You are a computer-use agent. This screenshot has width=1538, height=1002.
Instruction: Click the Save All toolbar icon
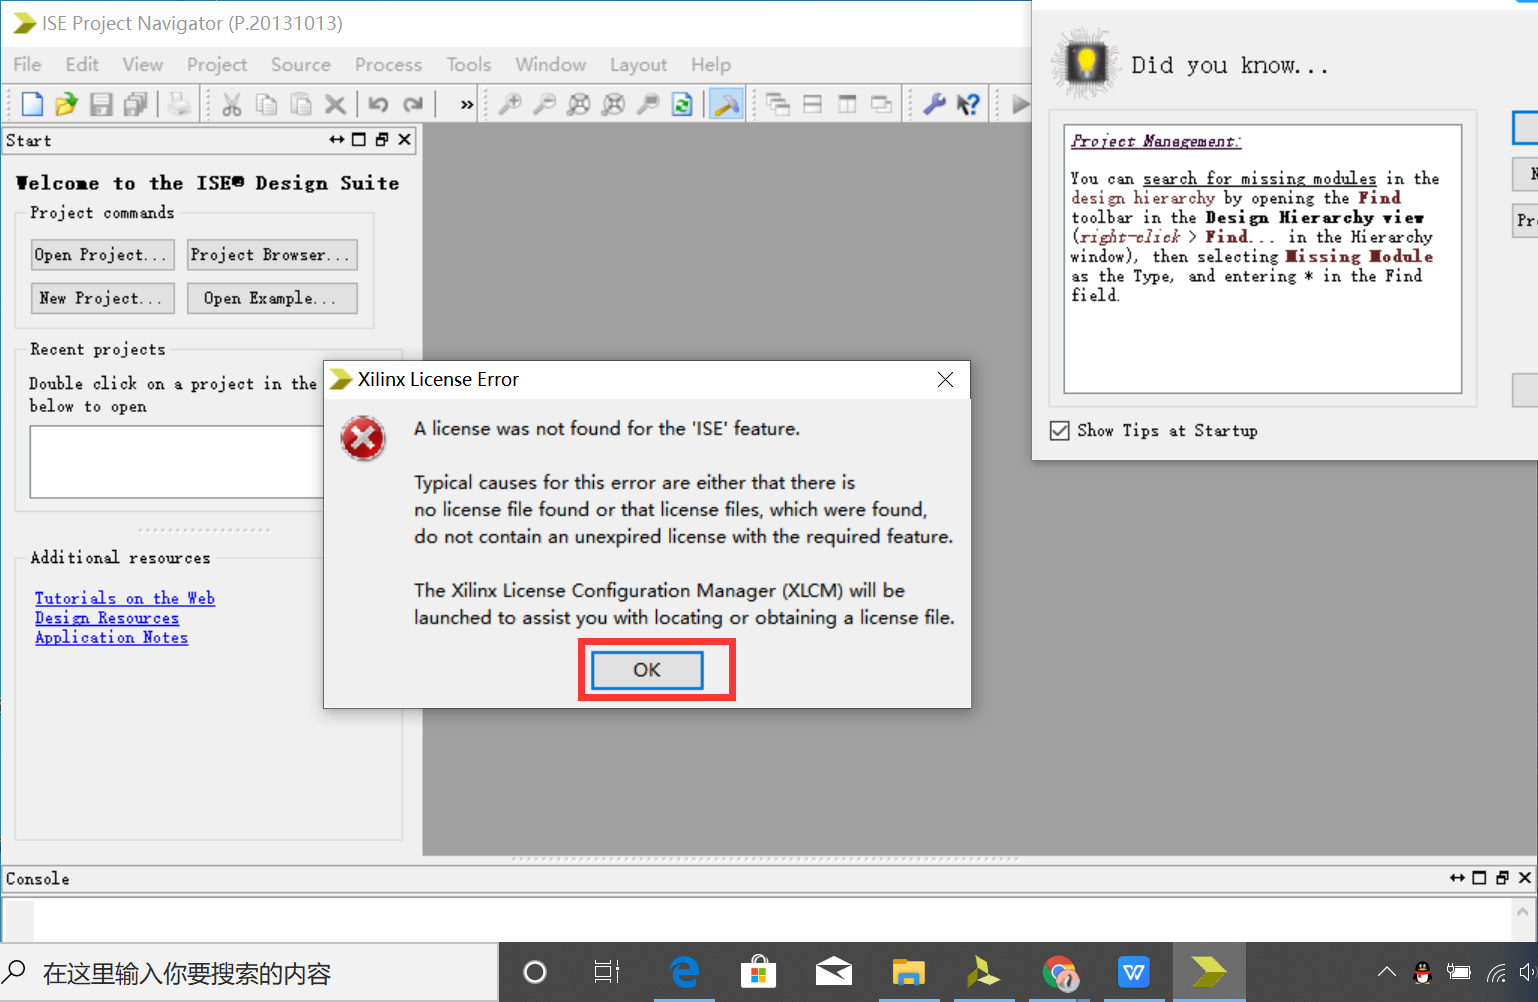pos(135,104)
